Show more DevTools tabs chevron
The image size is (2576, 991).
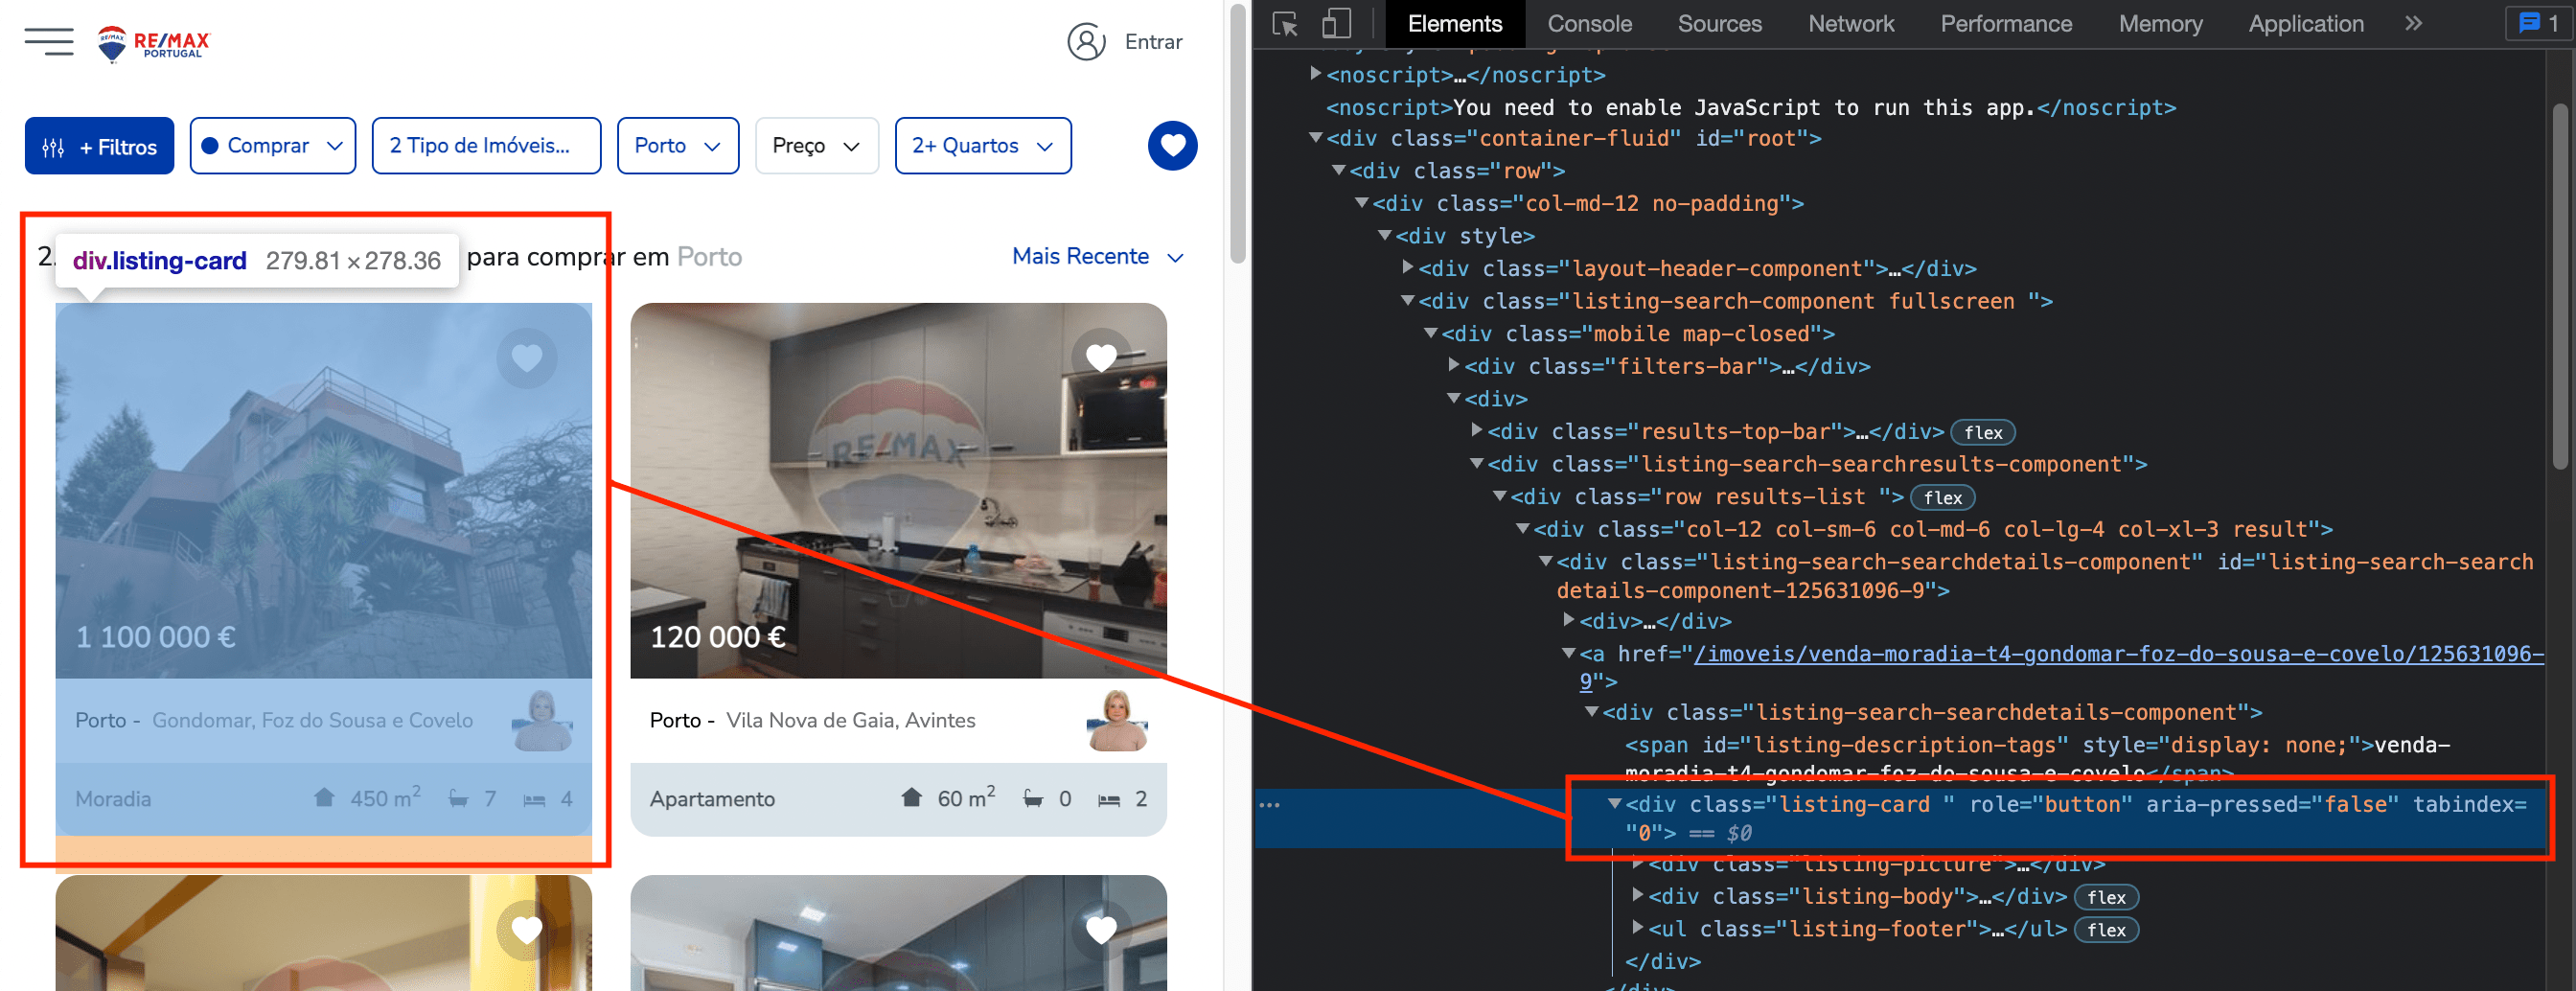pyautogui.click(x=2413, y=24)
